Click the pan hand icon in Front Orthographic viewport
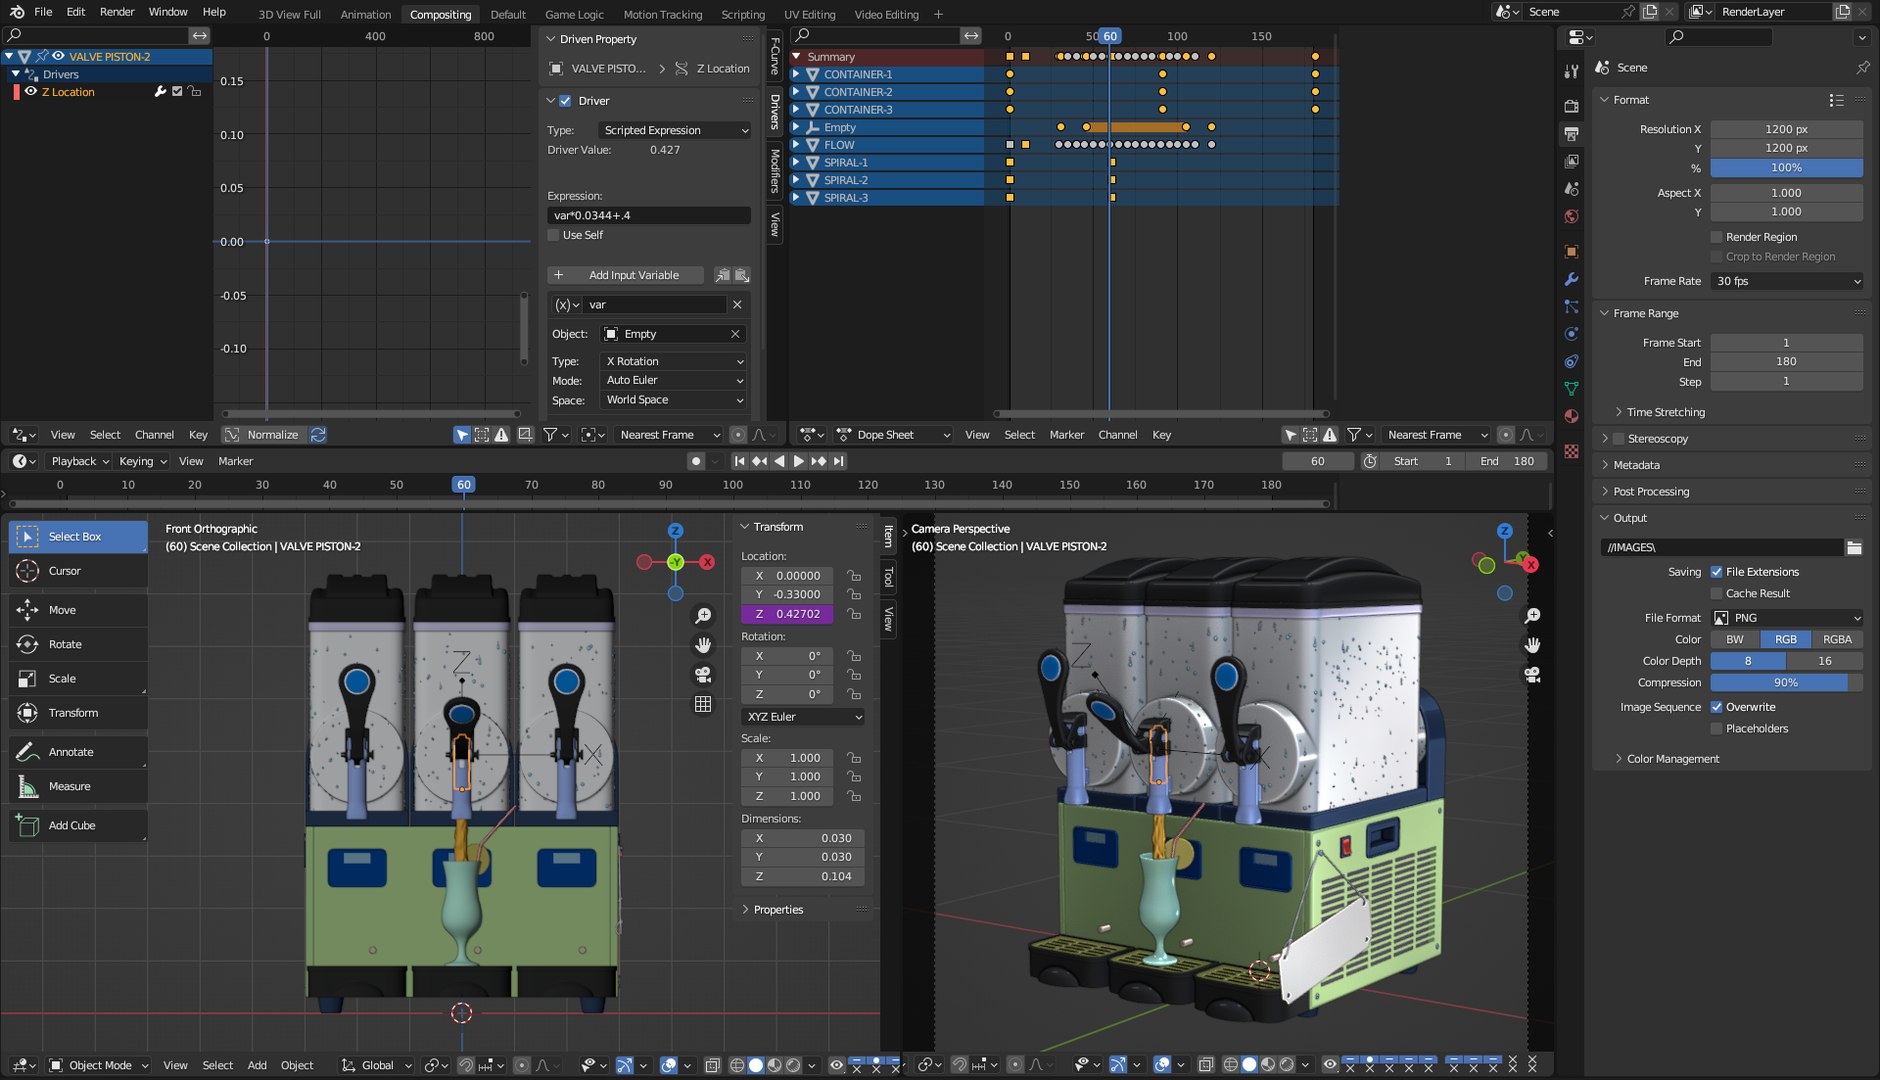Screen dimensions: 1880x1080 tap(703, 645)
